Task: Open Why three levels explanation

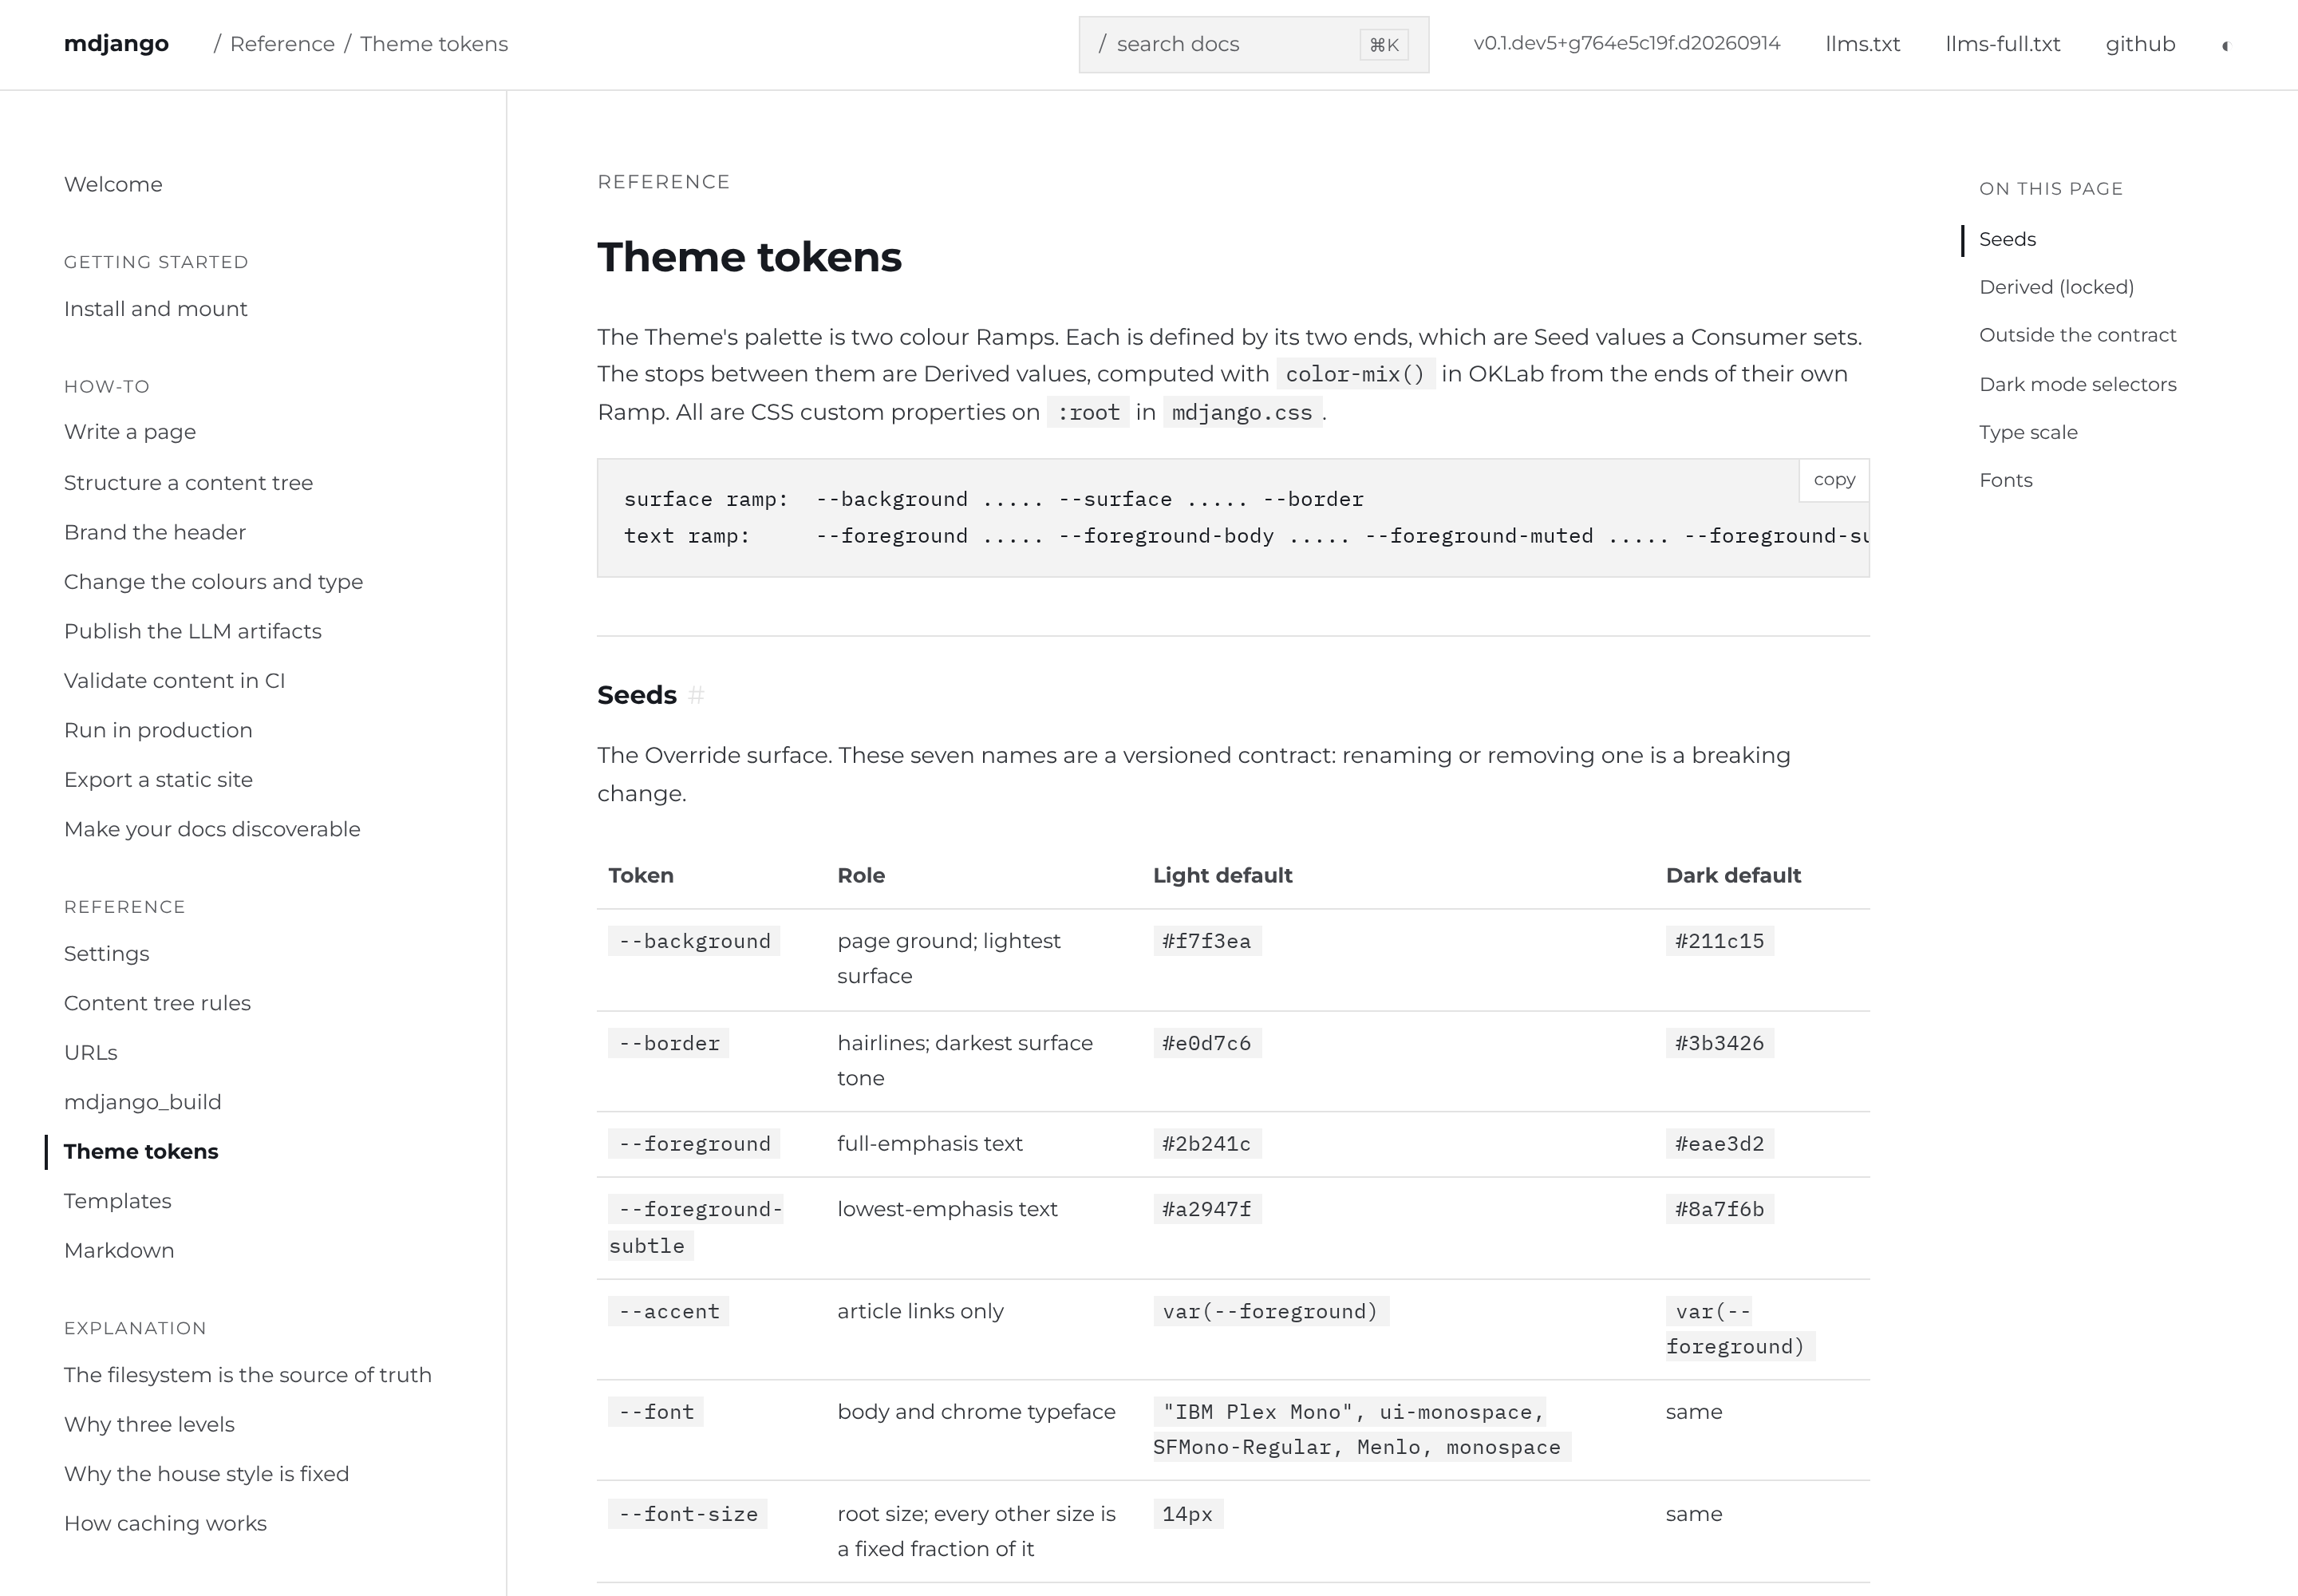Action: [149, 1425]
